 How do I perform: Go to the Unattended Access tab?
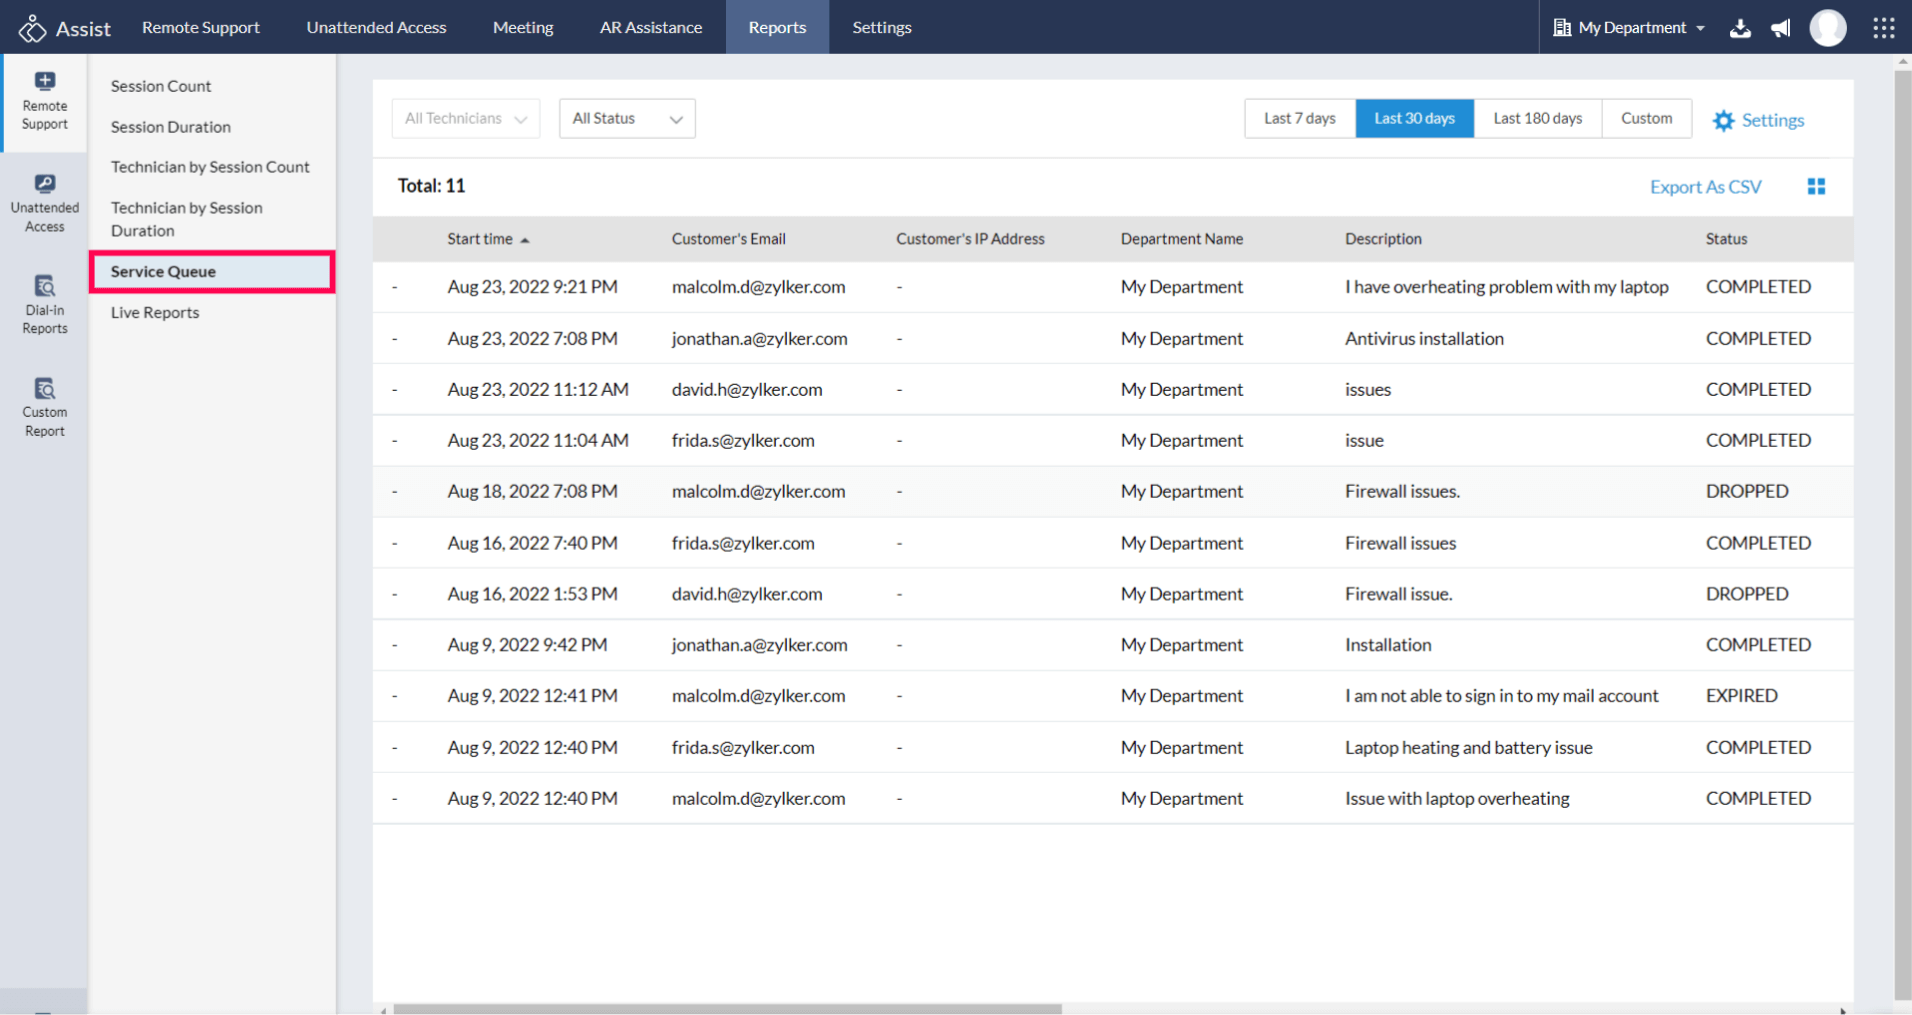[376, 28]
